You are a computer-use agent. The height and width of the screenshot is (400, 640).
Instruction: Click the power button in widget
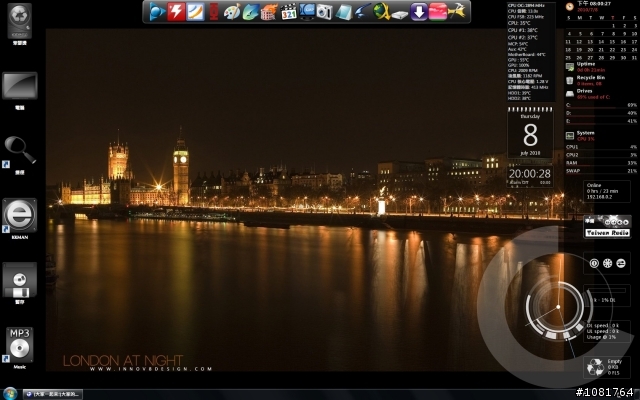(594, 263)
